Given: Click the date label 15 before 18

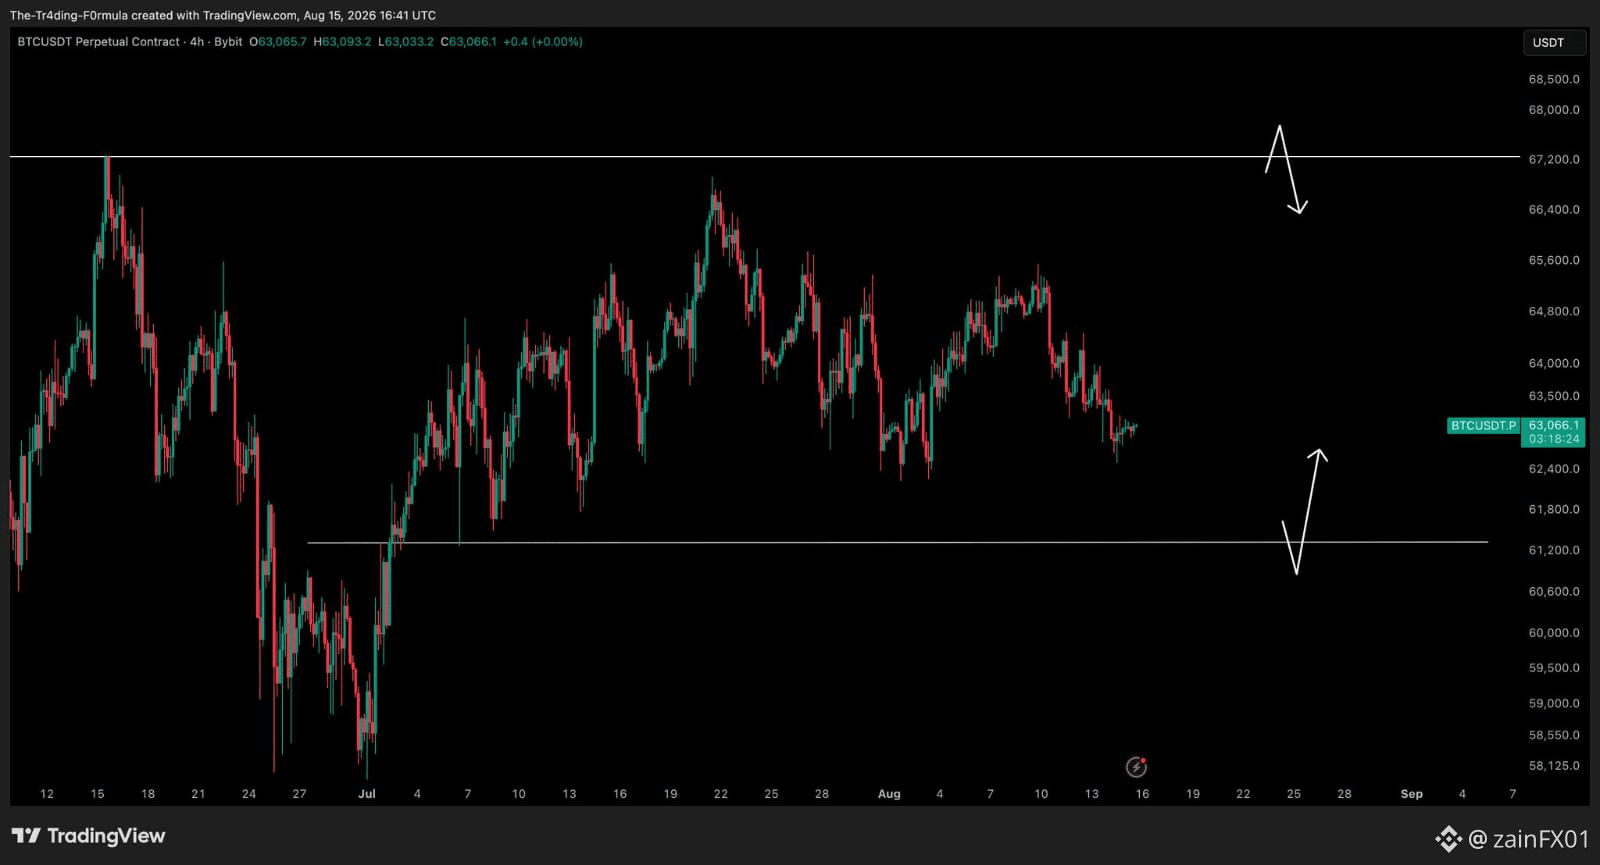Looking at the screenshot, I should (x=97, y=794).
